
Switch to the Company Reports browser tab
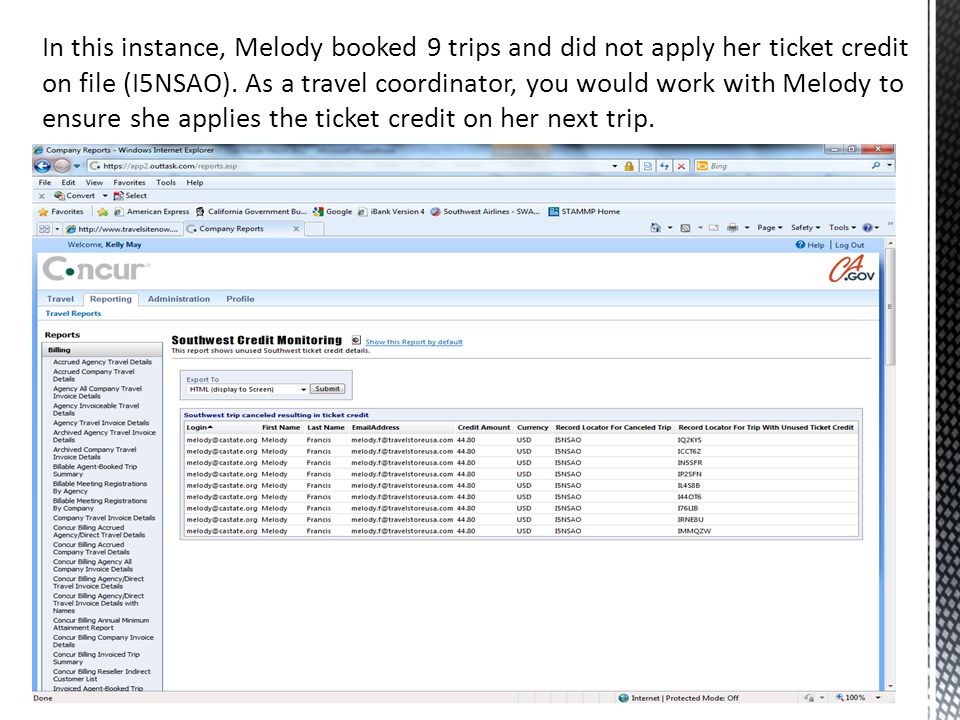(x=243, y=229)
